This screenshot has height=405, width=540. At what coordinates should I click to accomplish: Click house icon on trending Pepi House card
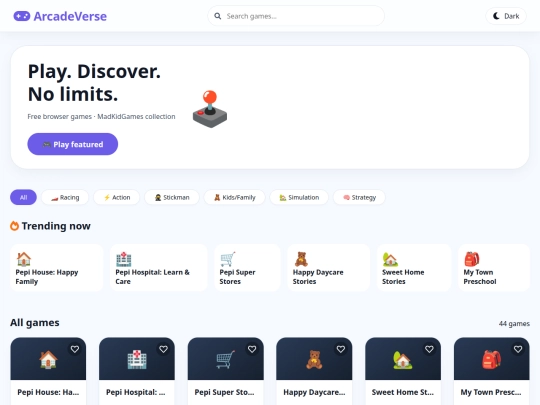(x=24, y=259)
